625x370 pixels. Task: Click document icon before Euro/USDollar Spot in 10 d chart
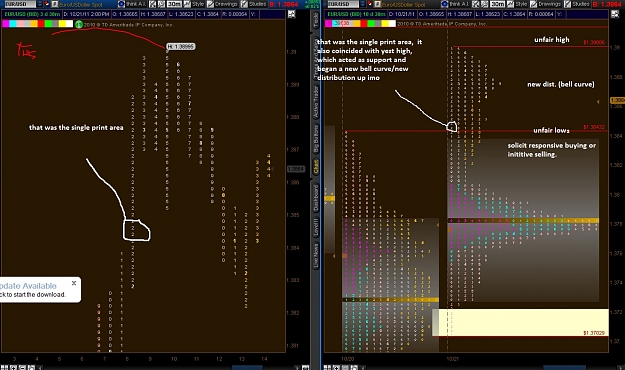[x=377, y=4]
